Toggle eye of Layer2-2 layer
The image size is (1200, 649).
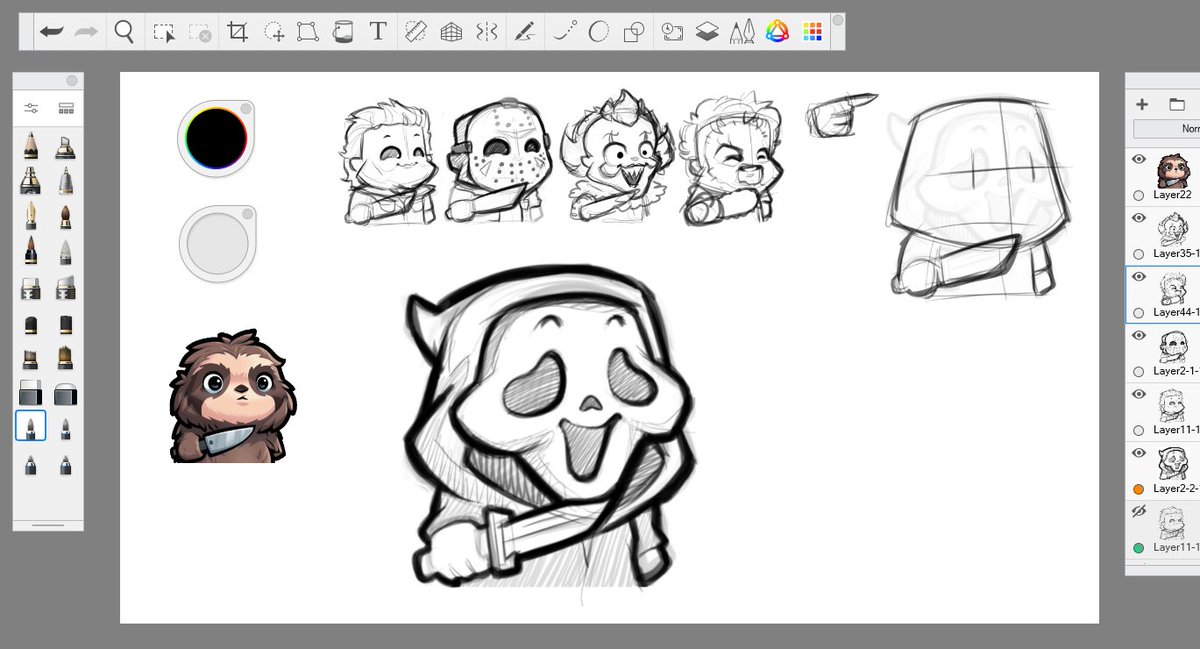pos(1138,453)
